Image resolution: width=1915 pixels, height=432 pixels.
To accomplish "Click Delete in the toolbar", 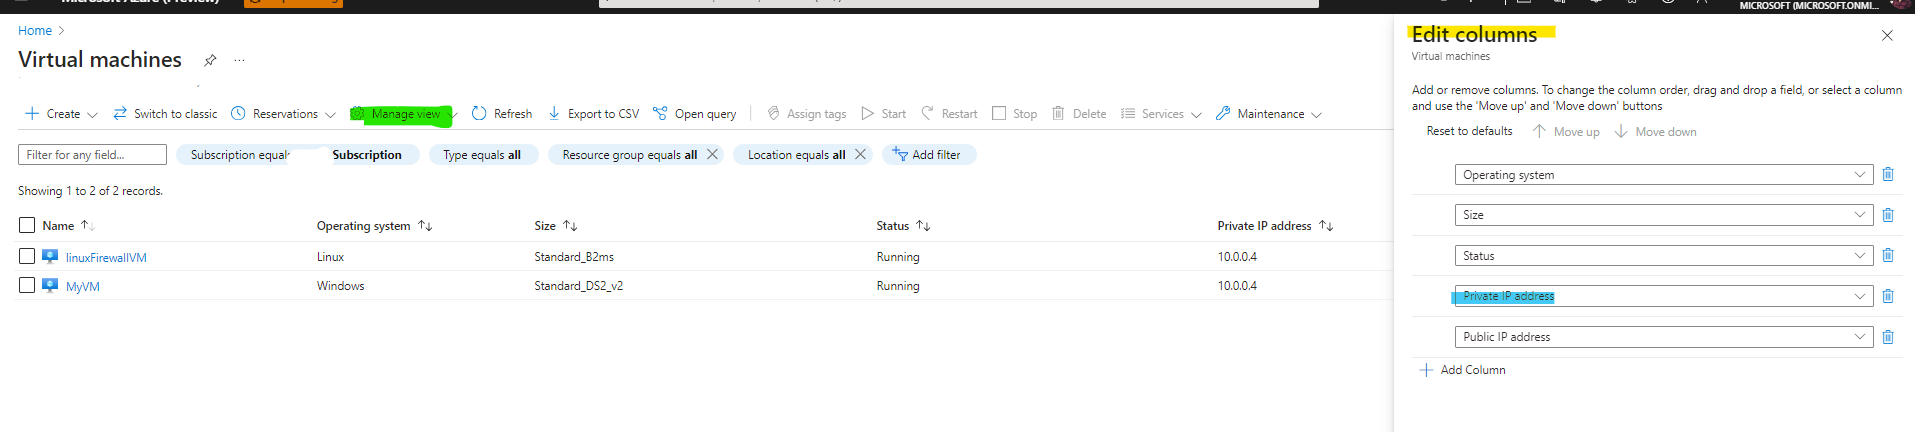I will [x=1079, y=114].
